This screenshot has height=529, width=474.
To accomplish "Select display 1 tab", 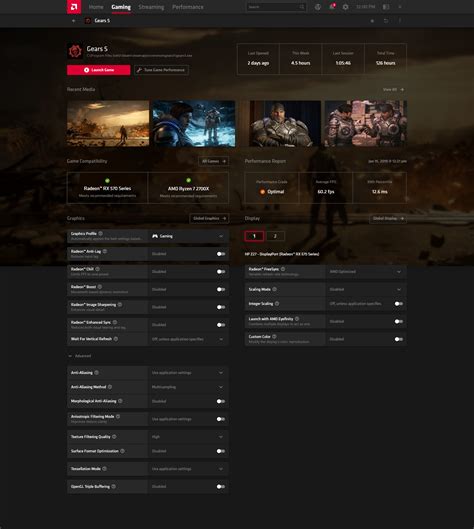I will click(254, 236).
